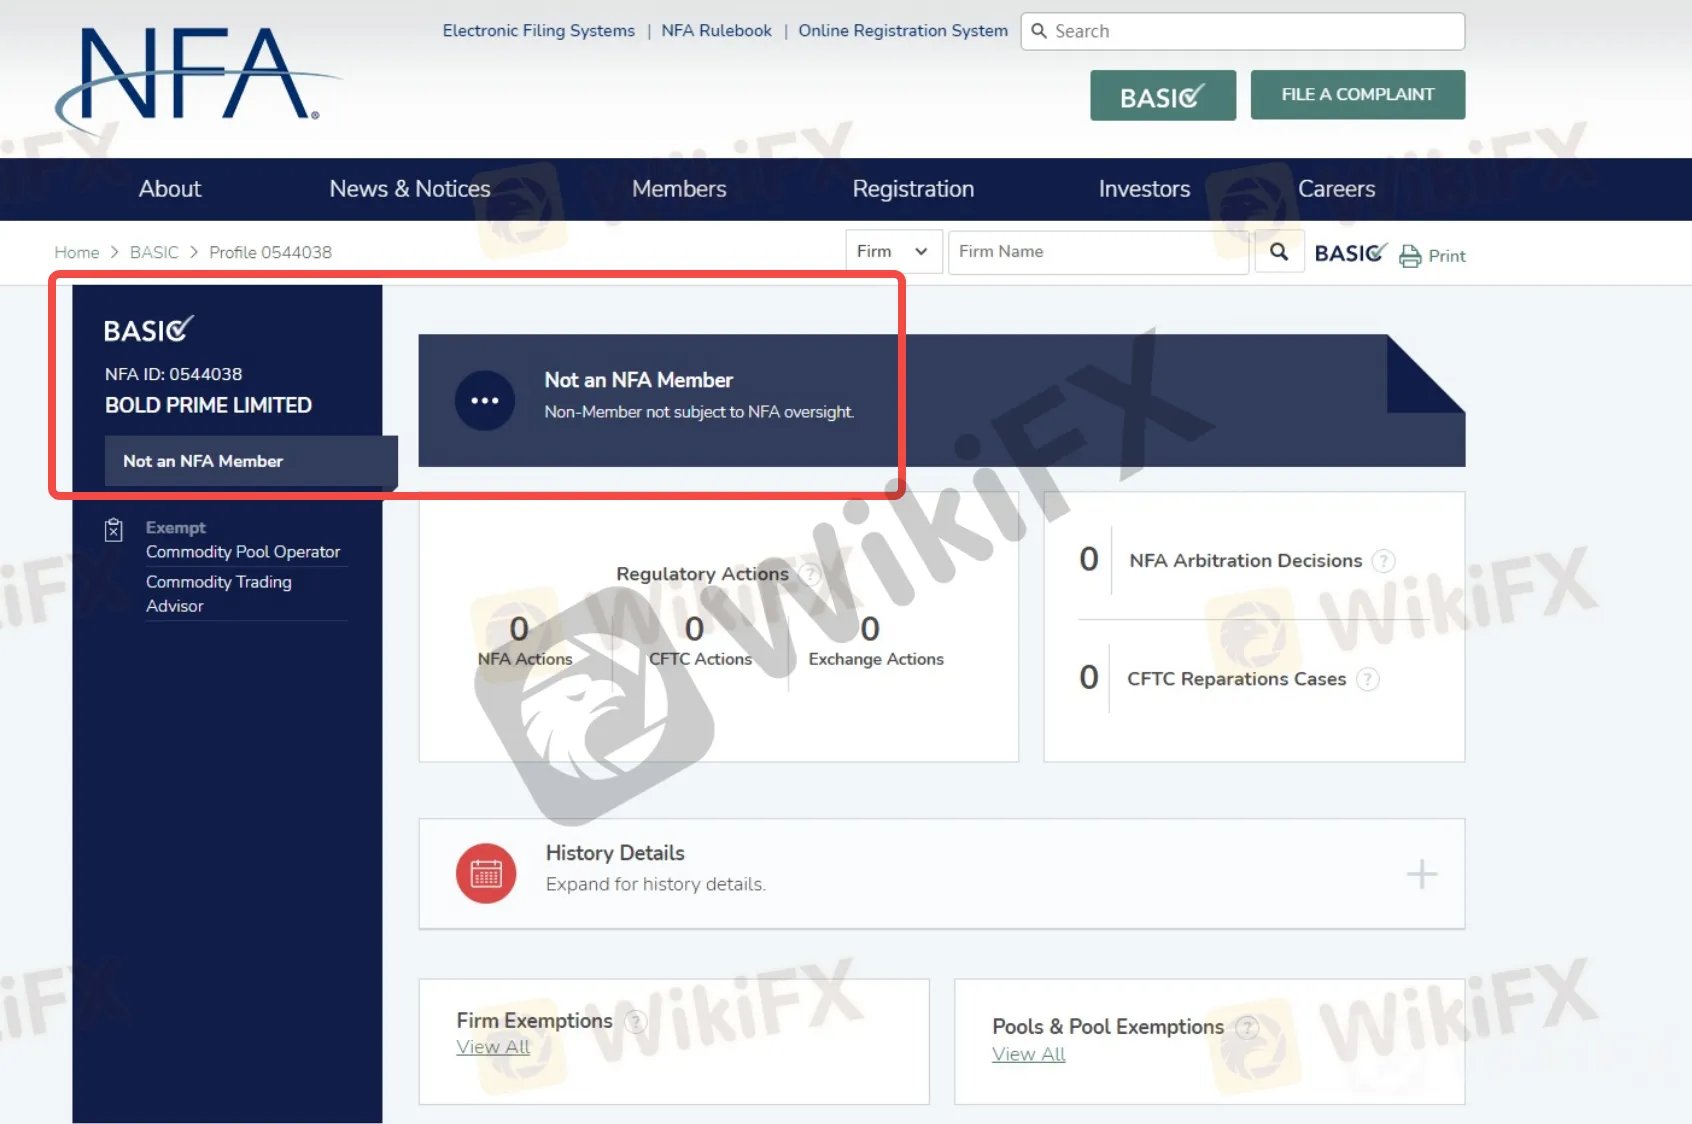Click the help icon beside Pools & Pool Exemptions
The width and height of the screenshot is (1692, 1124).
(x=1246, y=1027)
